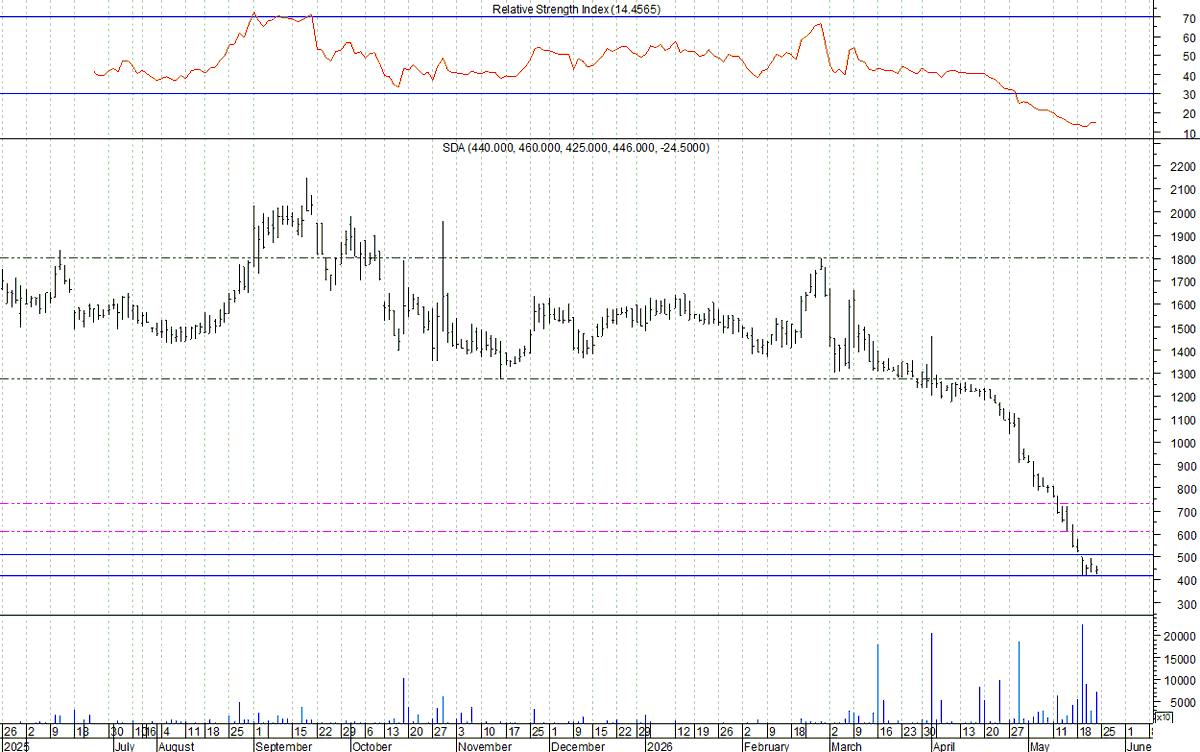Click the 400 price axis label
The image size is (1200, 752).
pos(1185,582)
